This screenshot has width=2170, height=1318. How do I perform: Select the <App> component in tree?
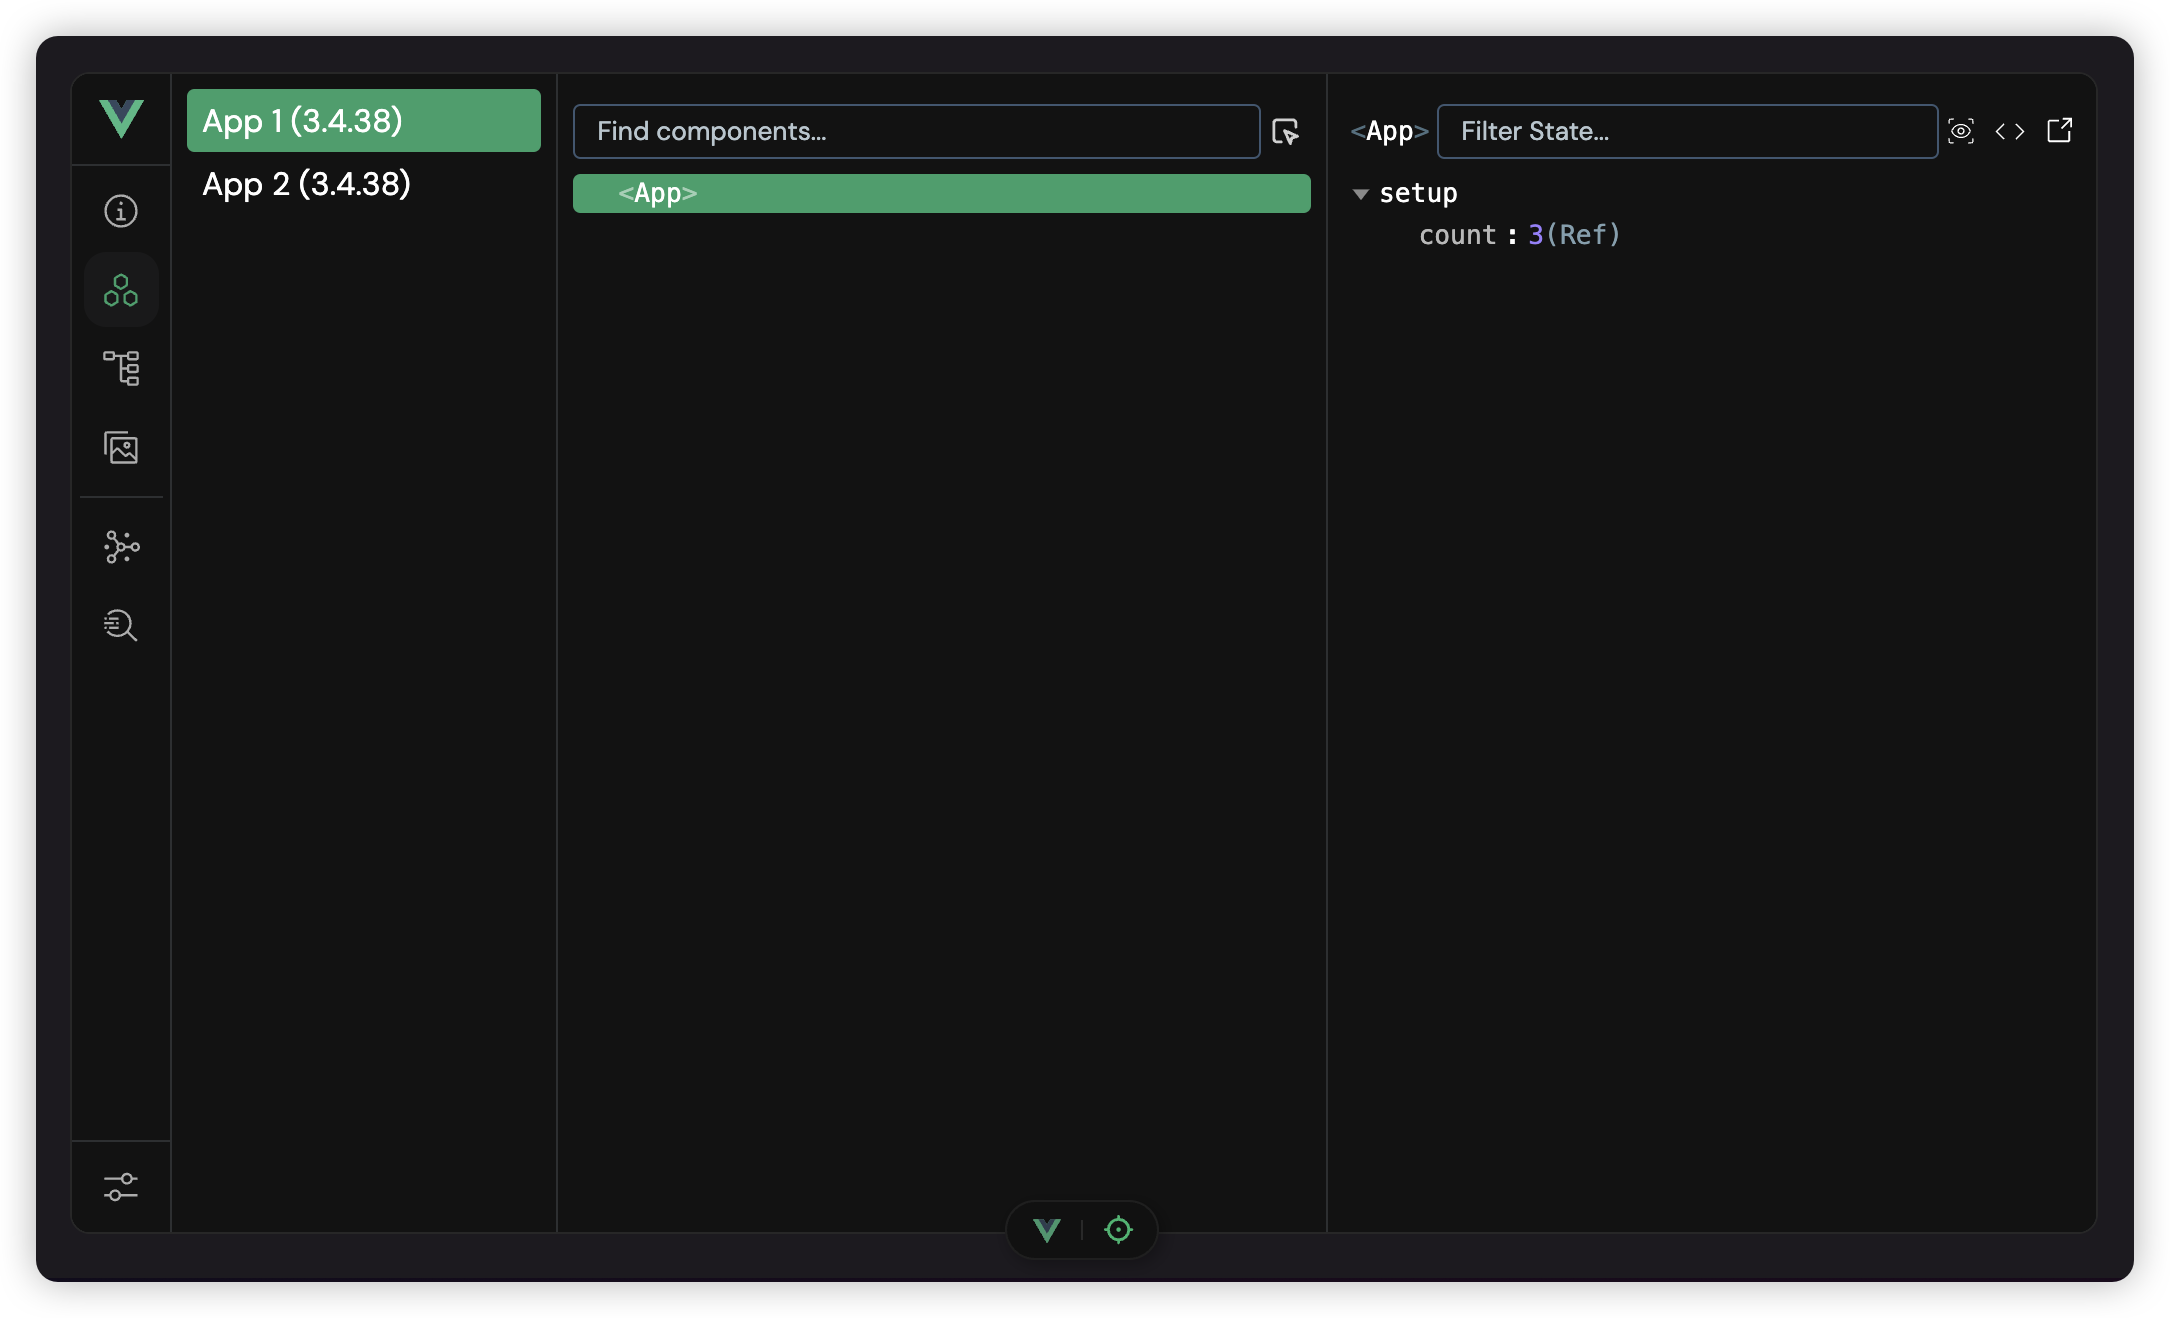[x=940, y=193]
